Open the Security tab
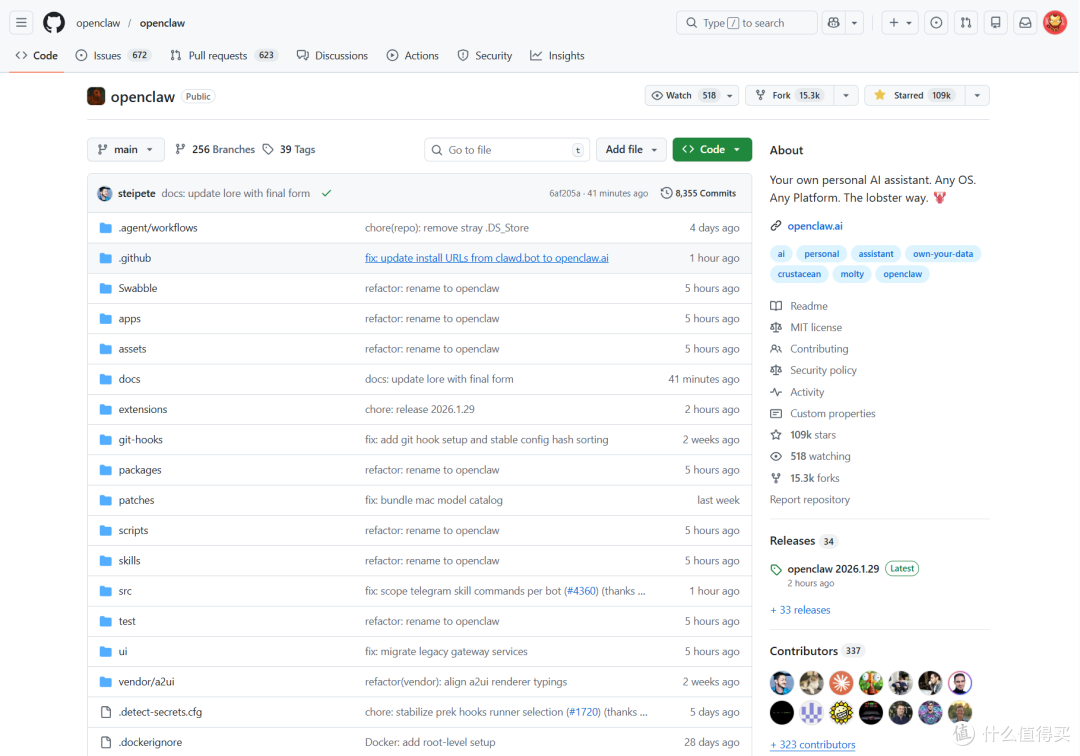This screenshot has width=1080, height=756. point(485,56)
